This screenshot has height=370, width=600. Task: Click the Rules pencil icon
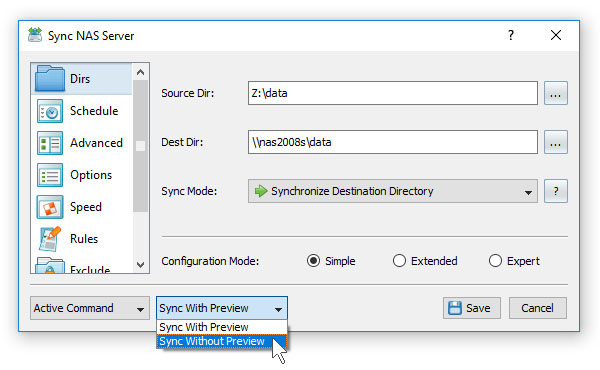50,239
